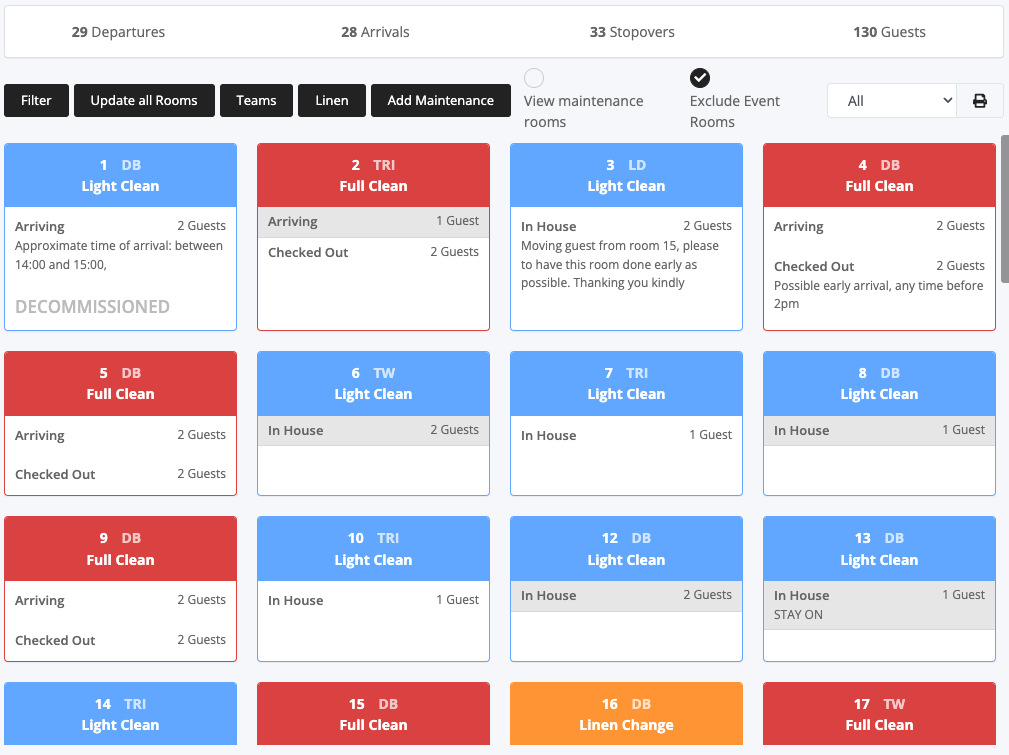Click the Filter button
The image size is (1009, 755).
pyautogui.click(x=37, y=101)
